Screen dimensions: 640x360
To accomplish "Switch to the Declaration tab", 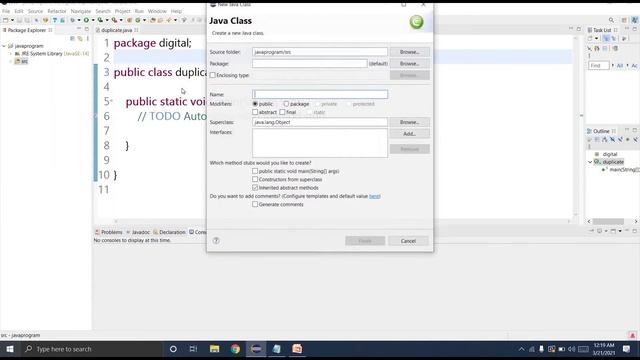I will [169, 232].
